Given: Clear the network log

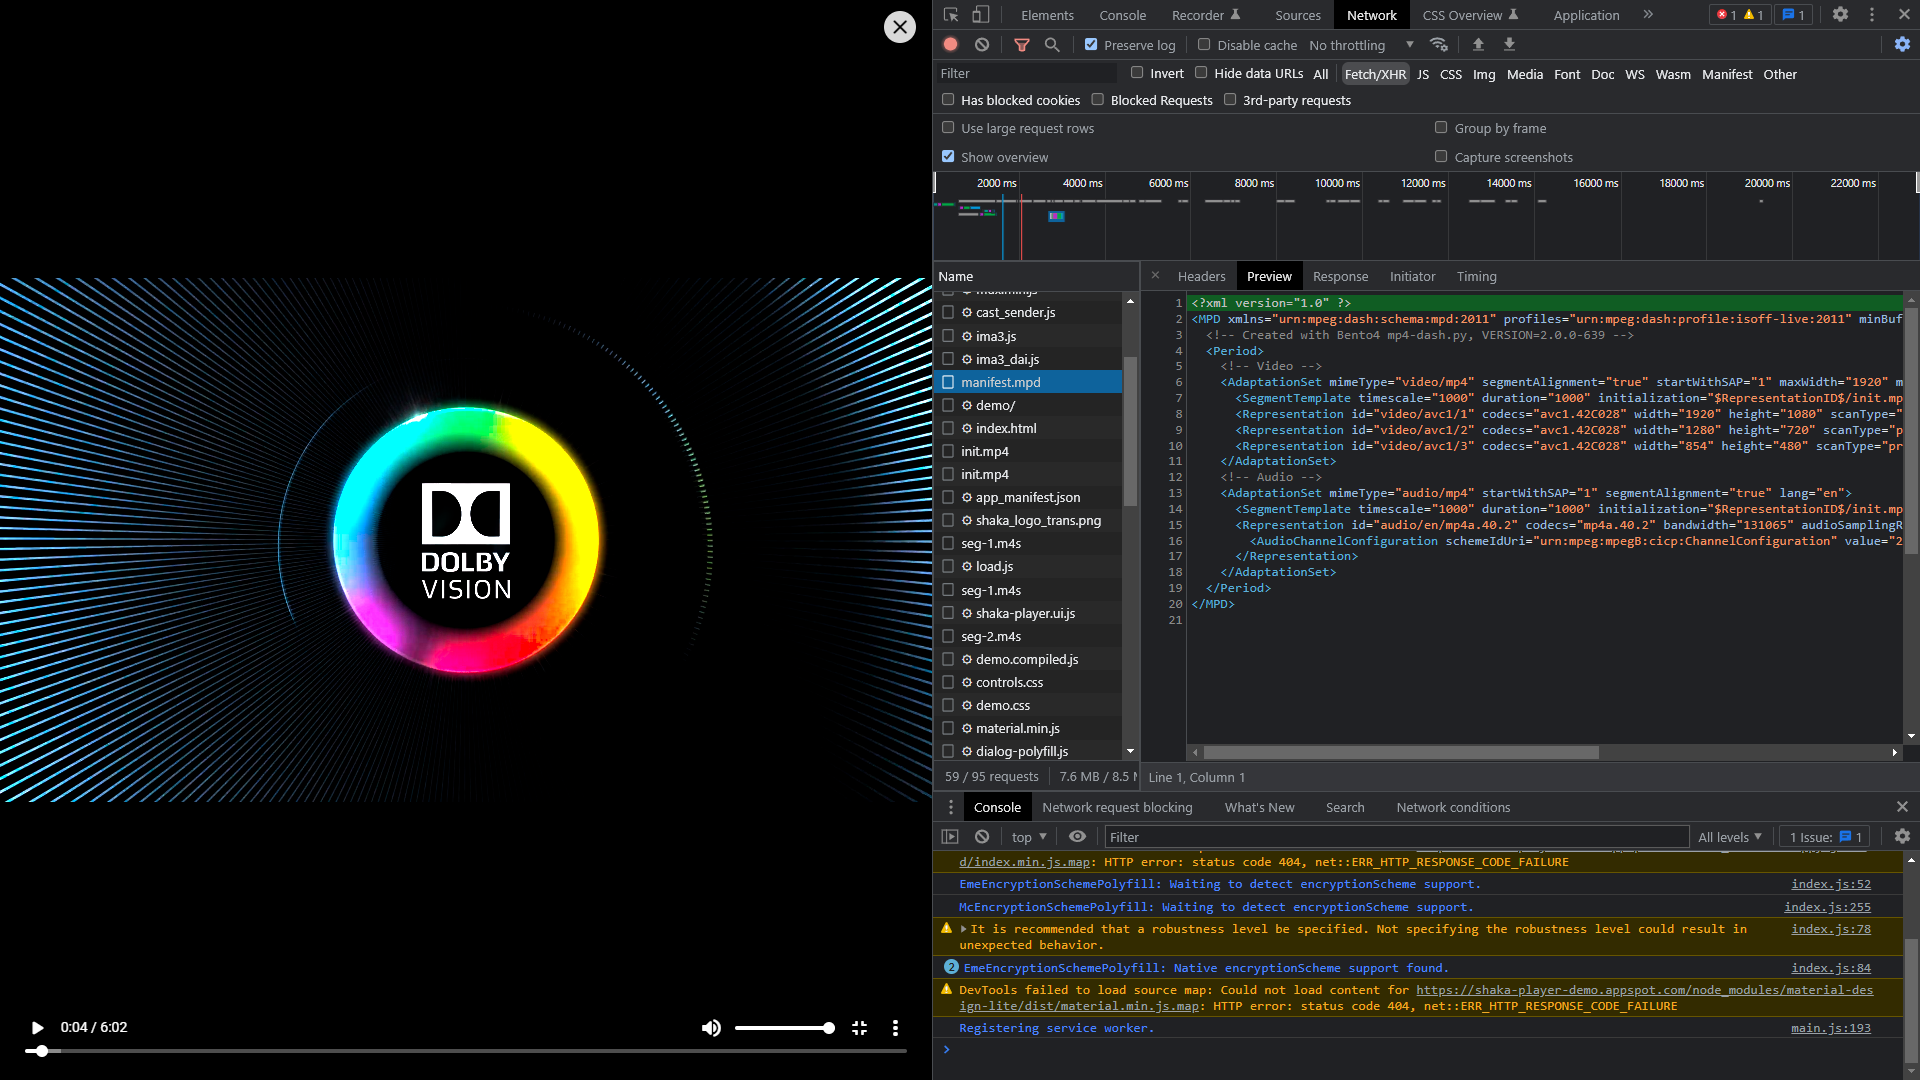Looking at the screenshot, I should pos(982,45).
